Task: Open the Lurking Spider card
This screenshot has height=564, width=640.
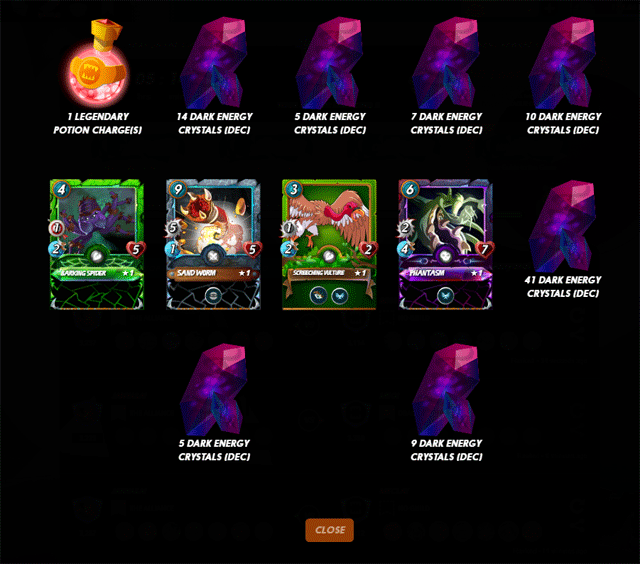Action: pos(97,244)
